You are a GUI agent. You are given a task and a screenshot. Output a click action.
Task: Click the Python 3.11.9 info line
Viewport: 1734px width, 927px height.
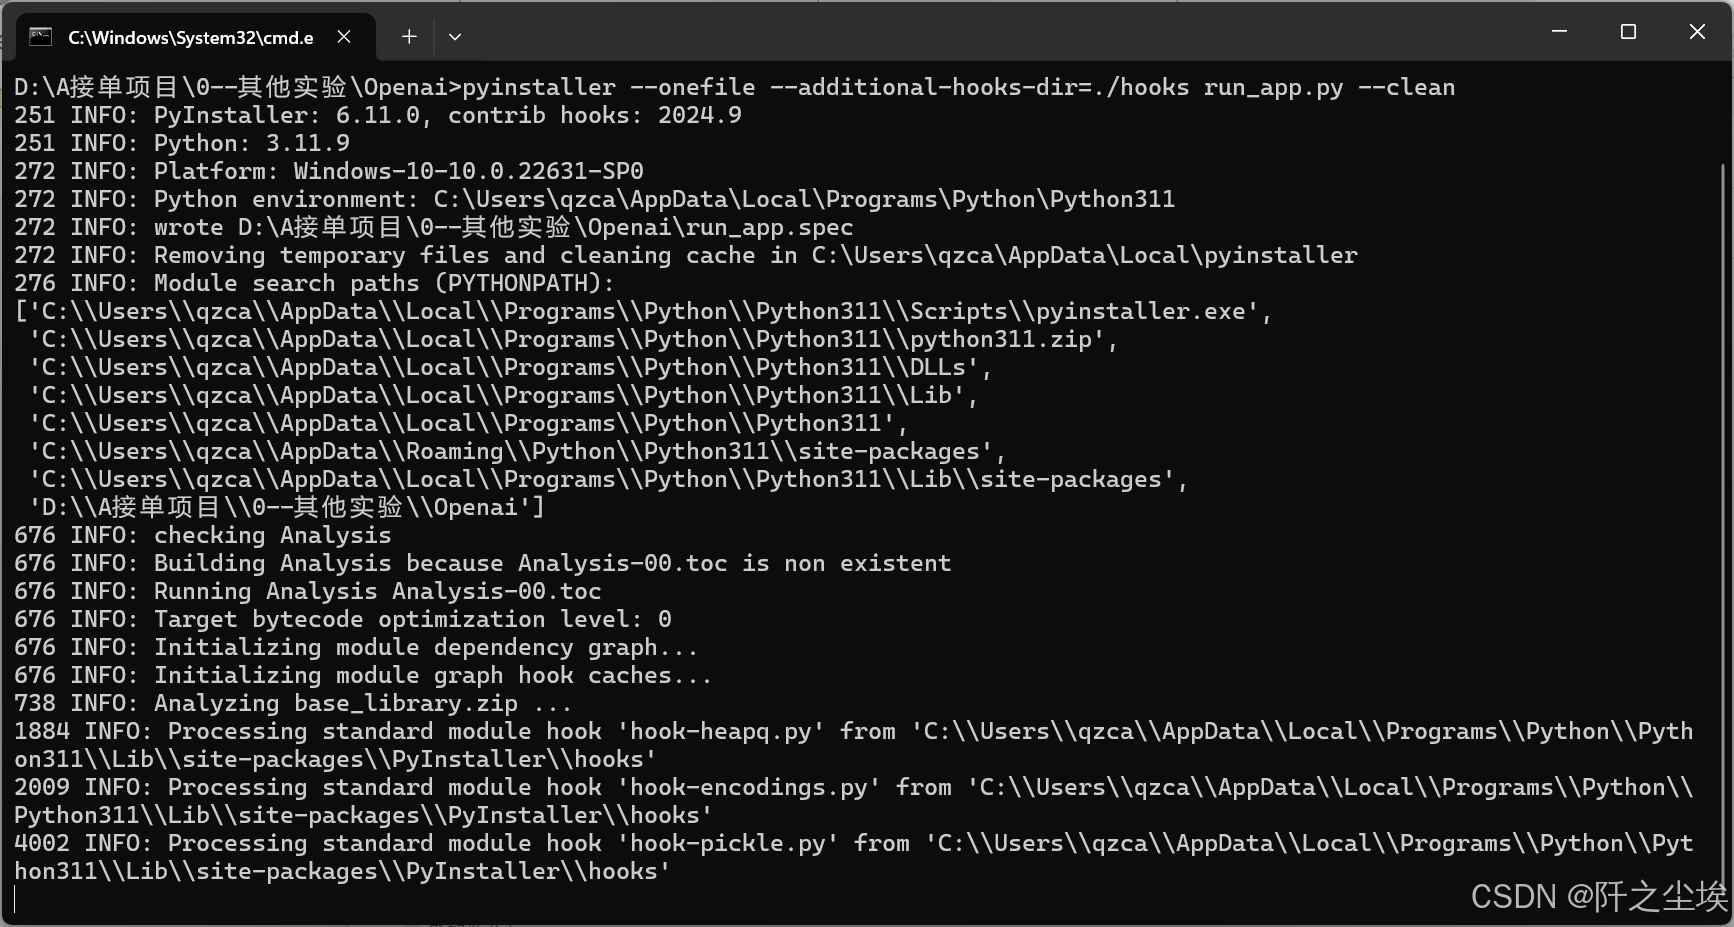[250, 143]
